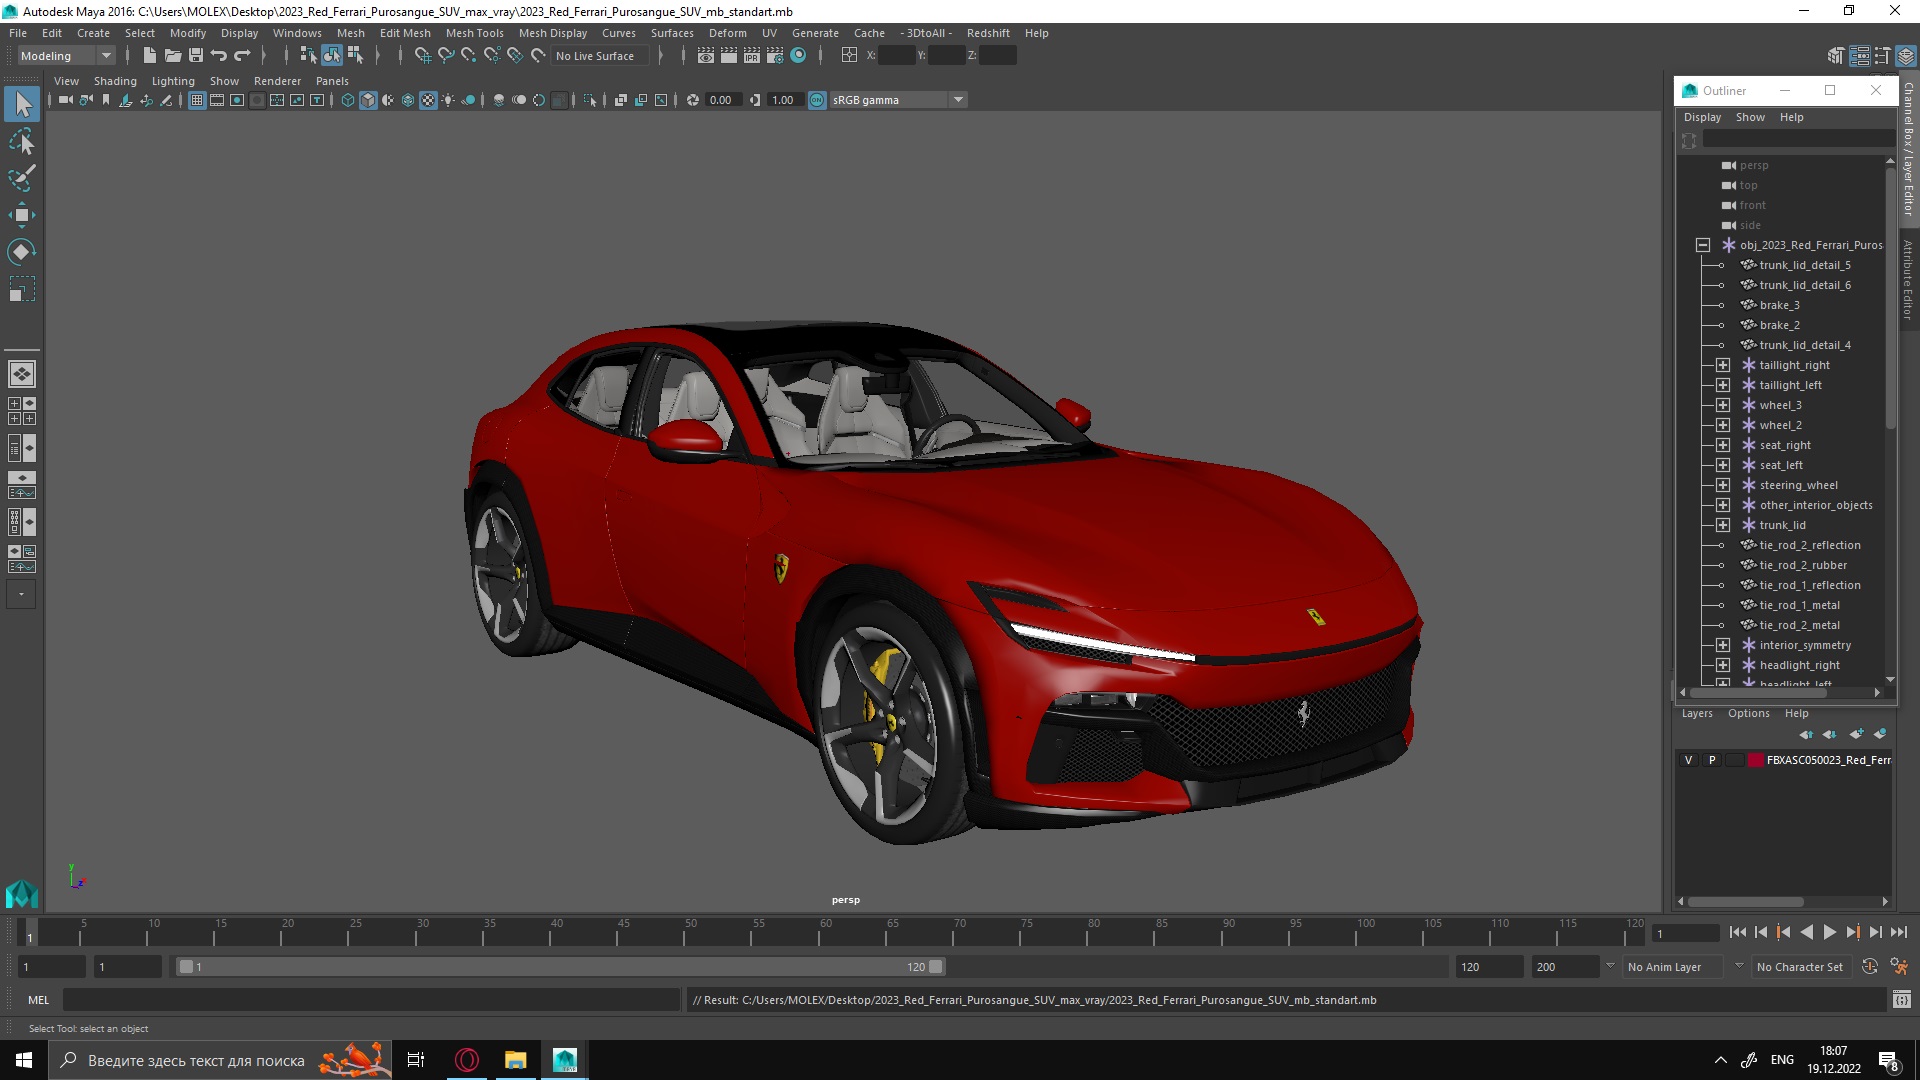The width and height of the screenshot is (1920, 1080).
Task: Open Outliner Display menu
Action: coord(1702,117)
